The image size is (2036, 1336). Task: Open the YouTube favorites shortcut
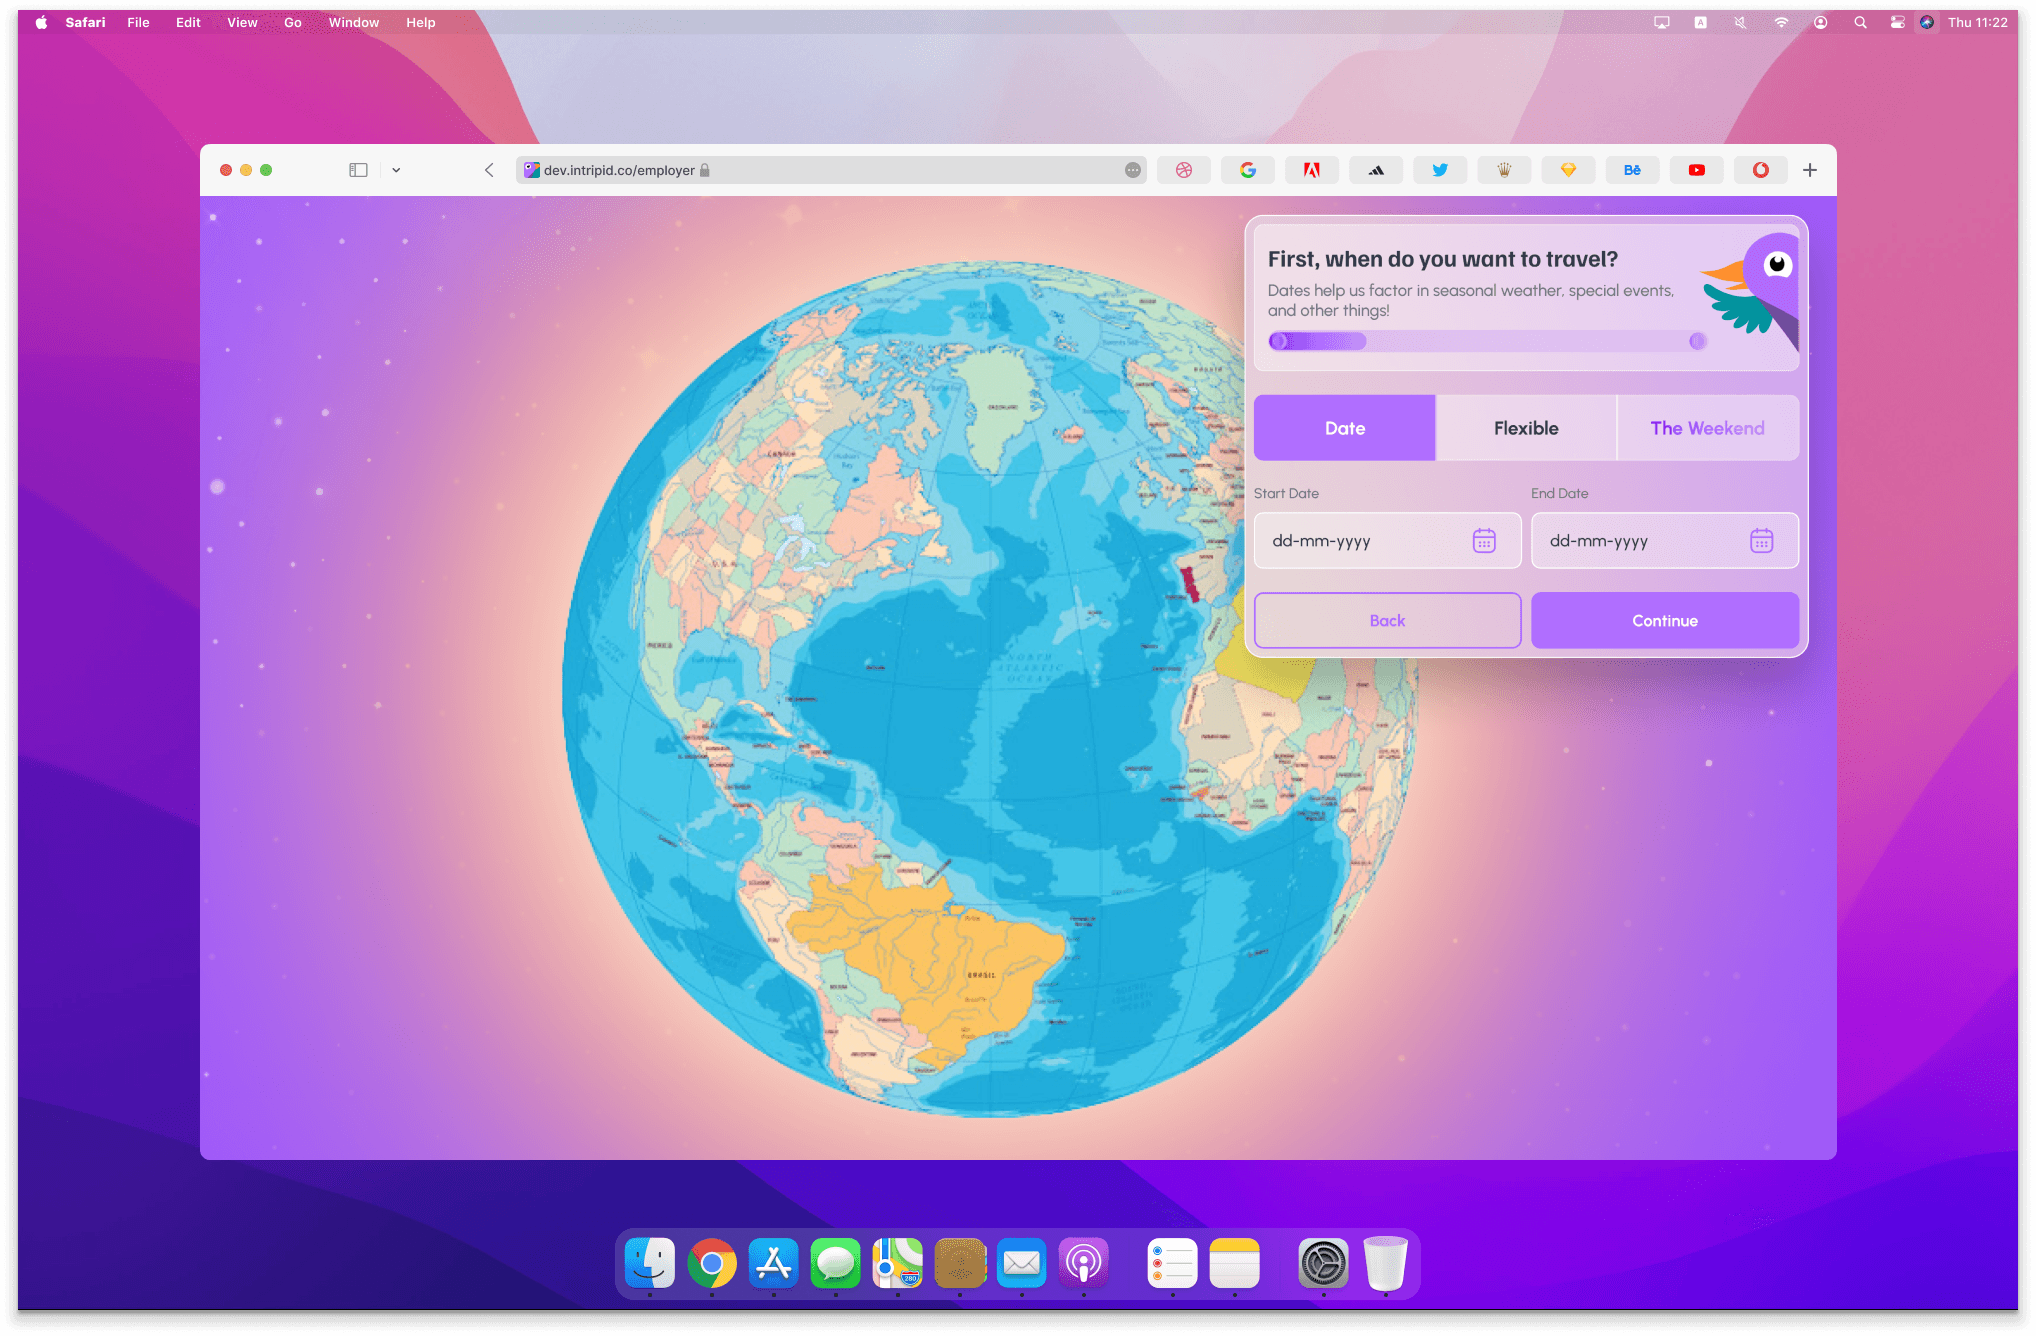pyautogui.click(x=1697, y=170)
